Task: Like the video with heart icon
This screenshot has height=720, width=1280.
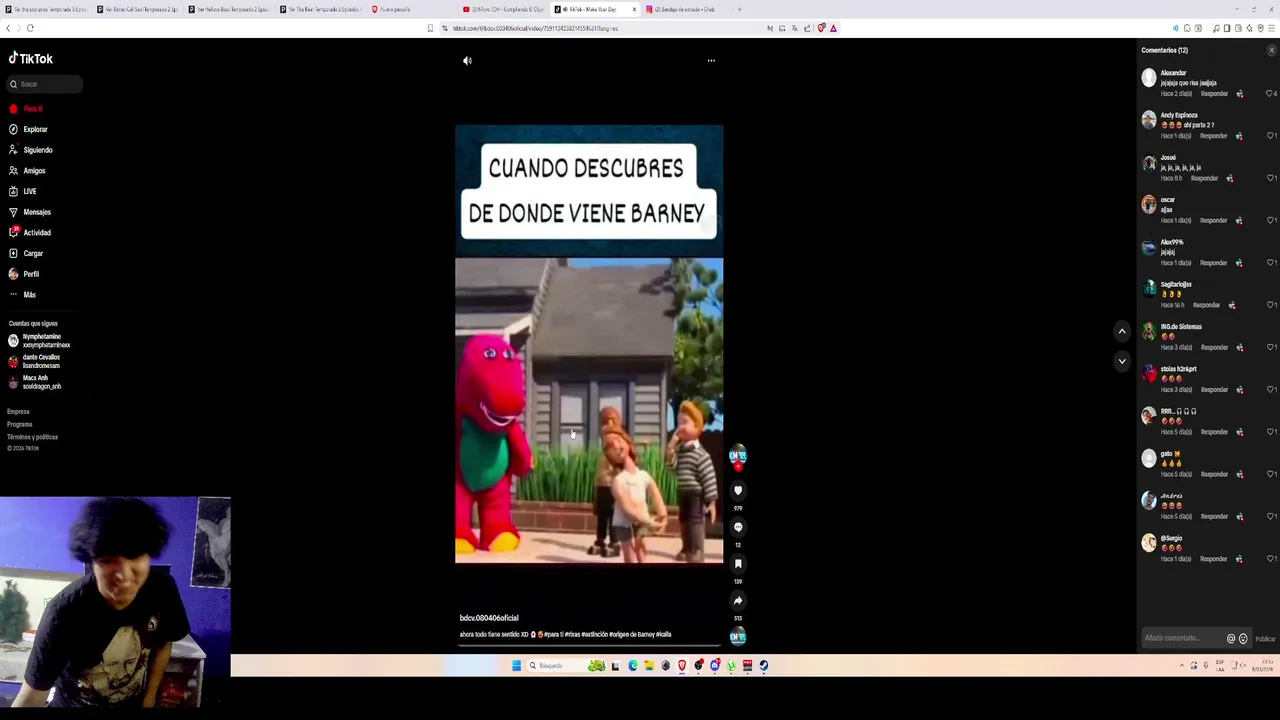Action: [738, 490]
